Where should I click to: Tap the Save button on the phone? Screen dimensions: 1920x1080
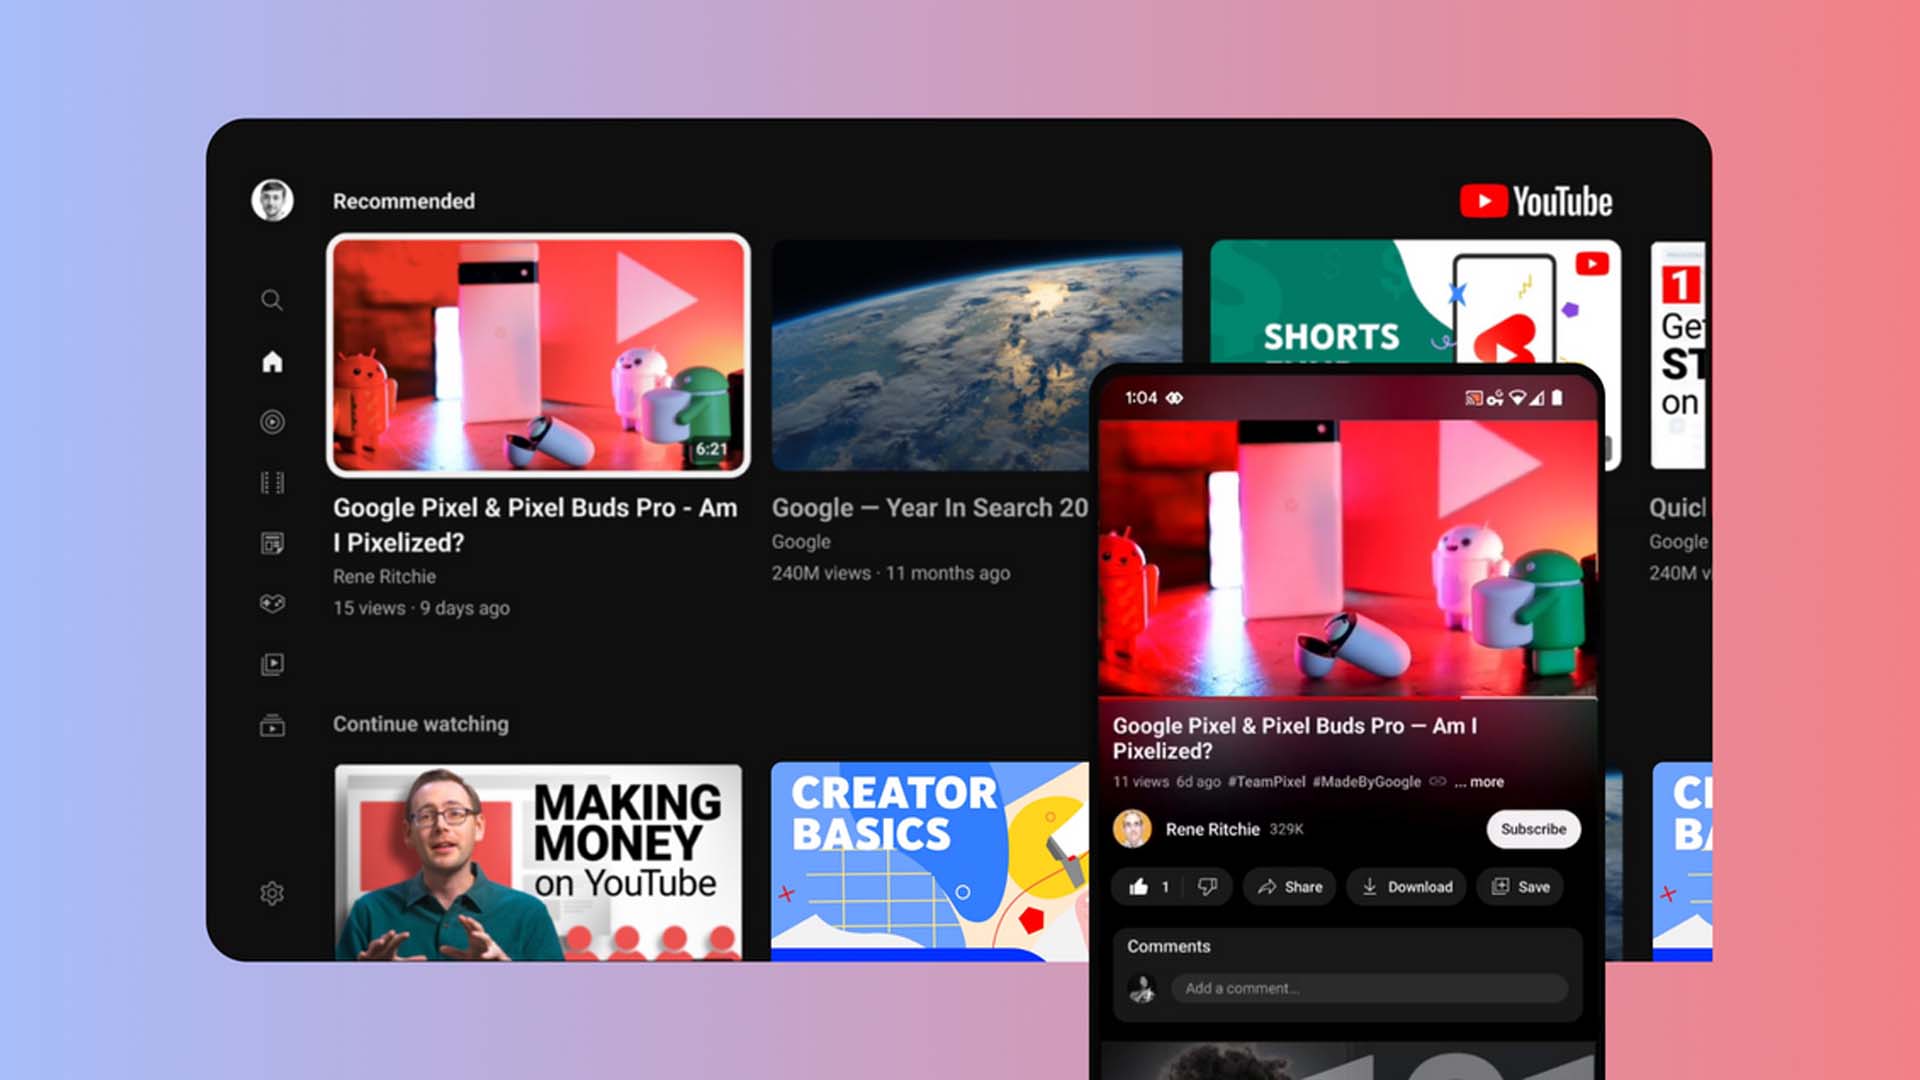coord(1520,887)
